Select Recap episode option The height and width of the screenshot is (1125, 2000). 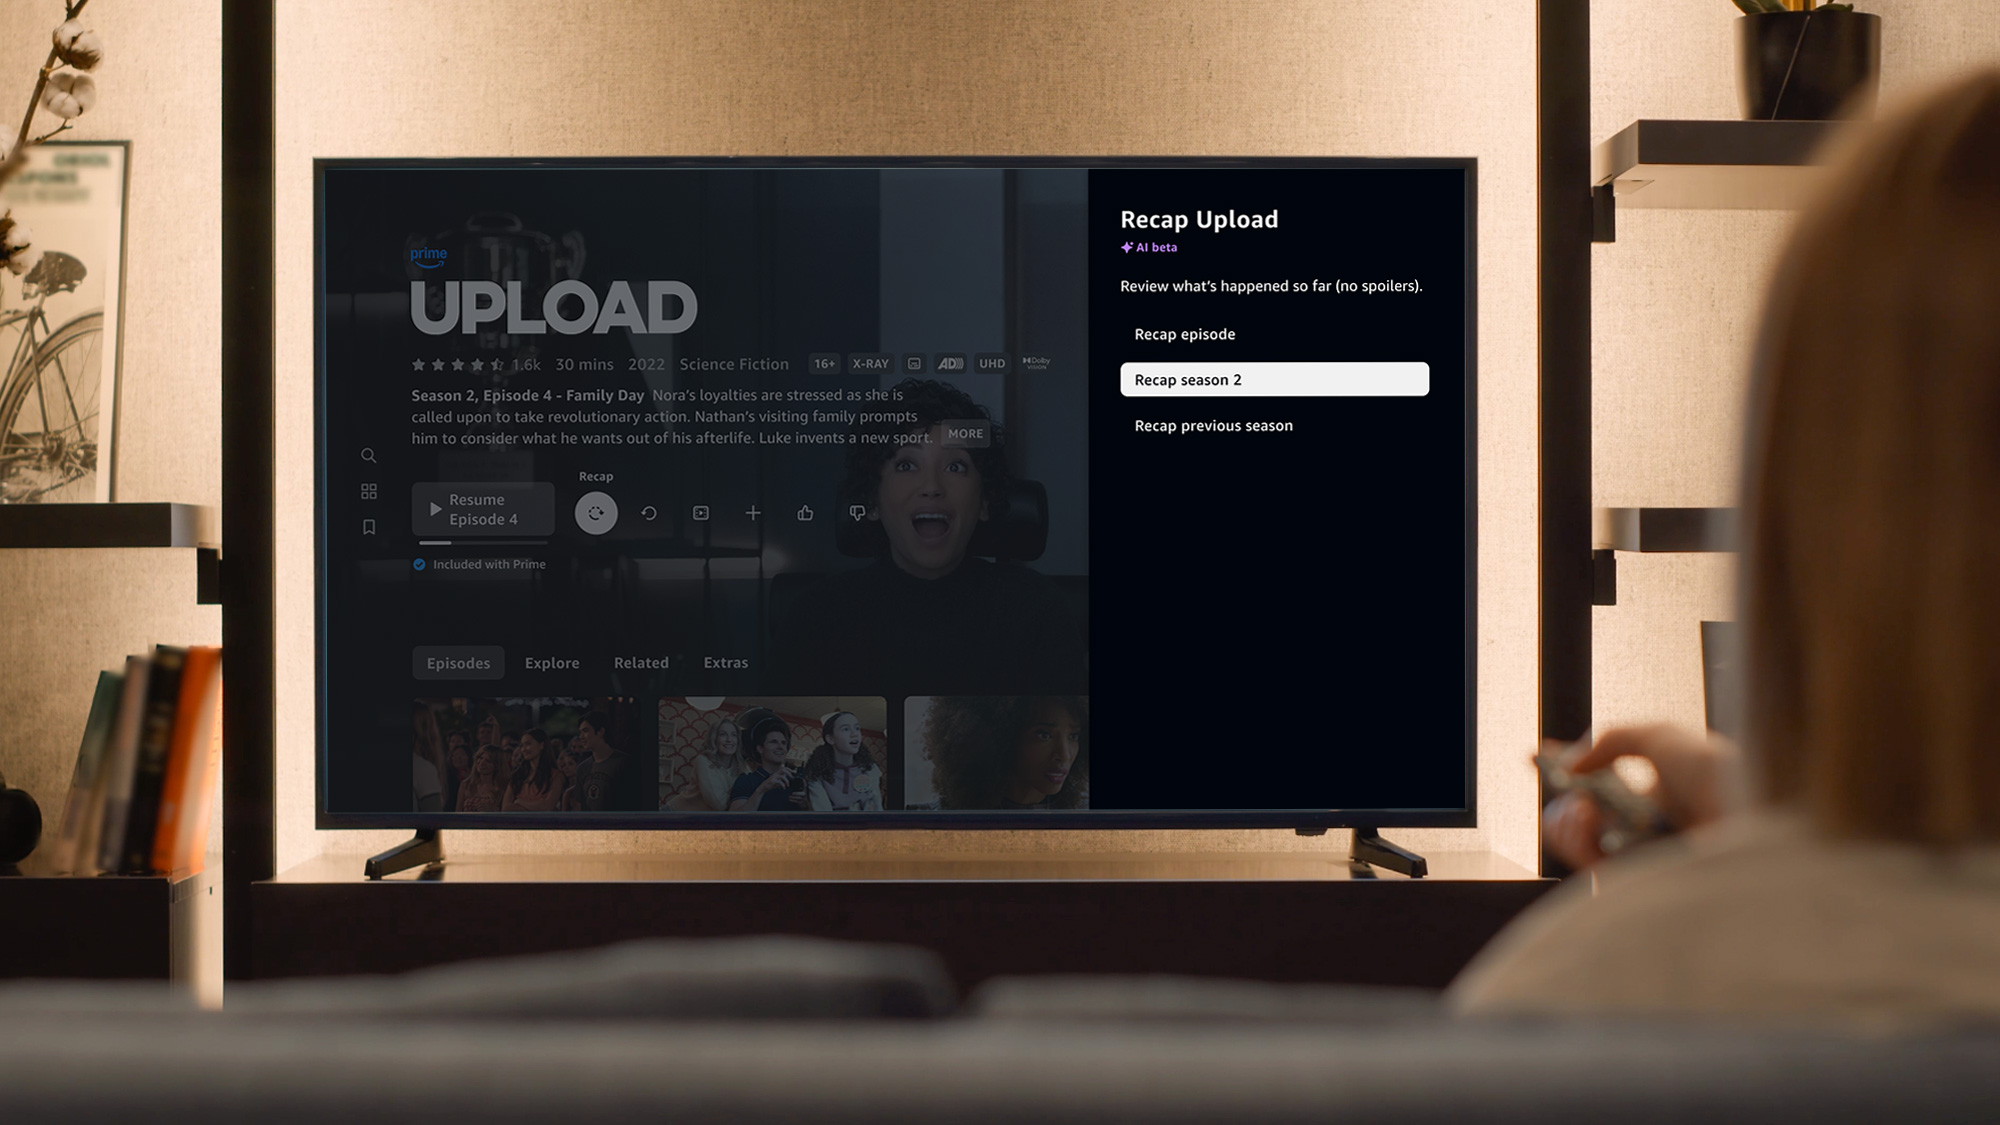[1184, 334]
